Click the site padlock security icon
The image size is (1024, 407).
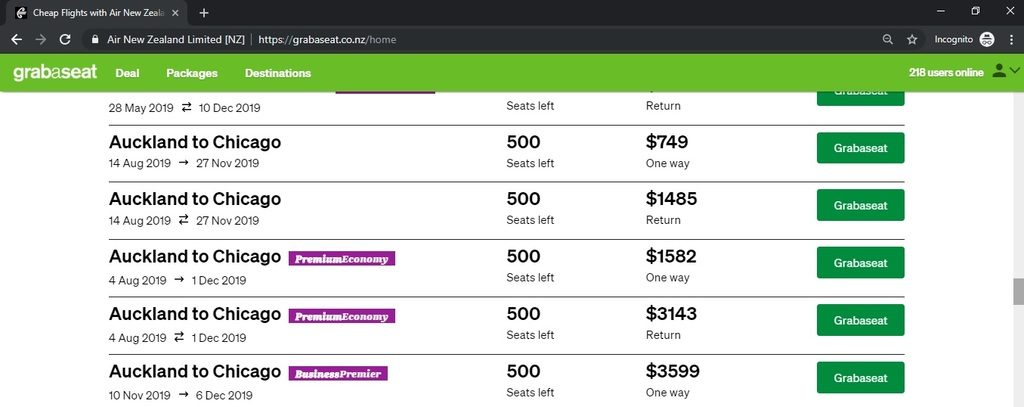[x=95, y=39]
